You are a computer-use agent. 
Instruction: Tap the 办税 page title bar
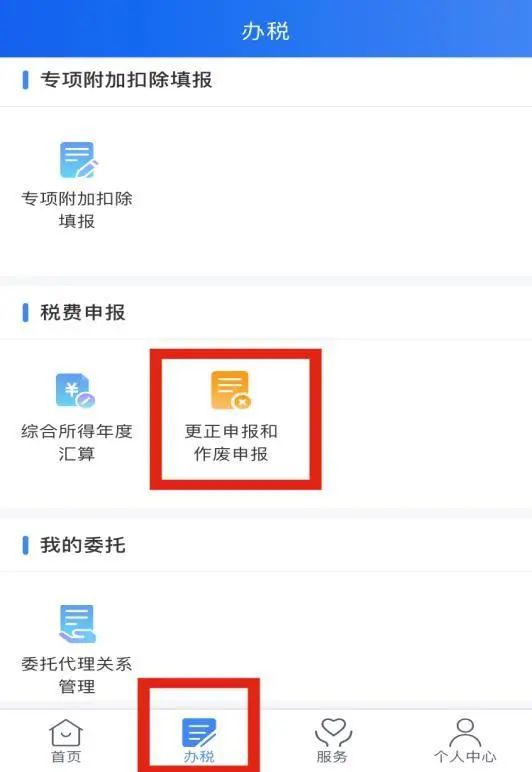coord(266,29)
